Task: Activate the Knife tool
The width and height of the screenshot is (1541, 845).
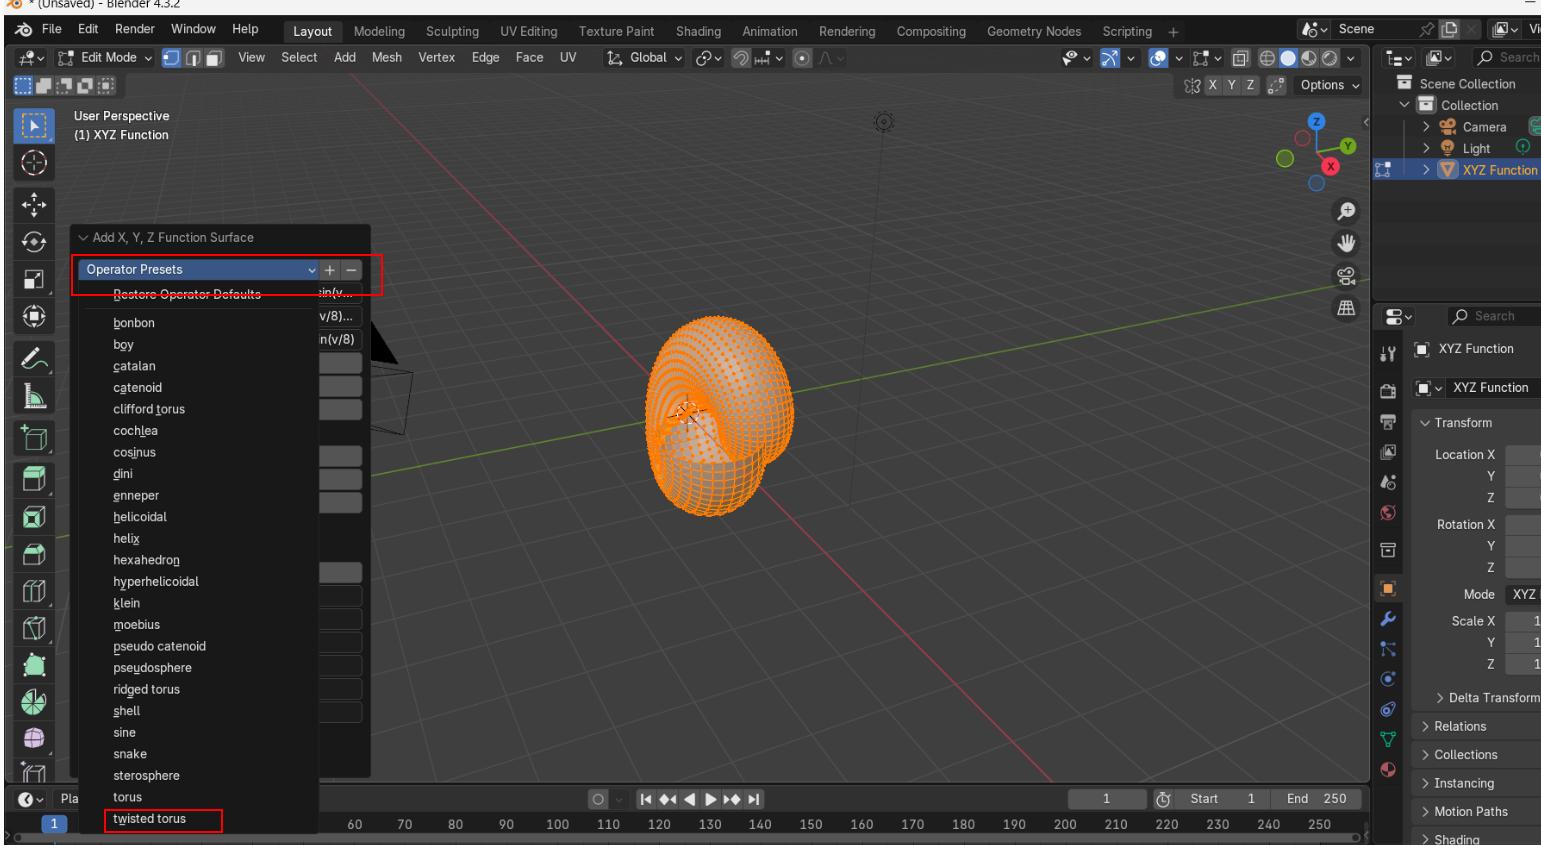Action: [x=34, y=628]
